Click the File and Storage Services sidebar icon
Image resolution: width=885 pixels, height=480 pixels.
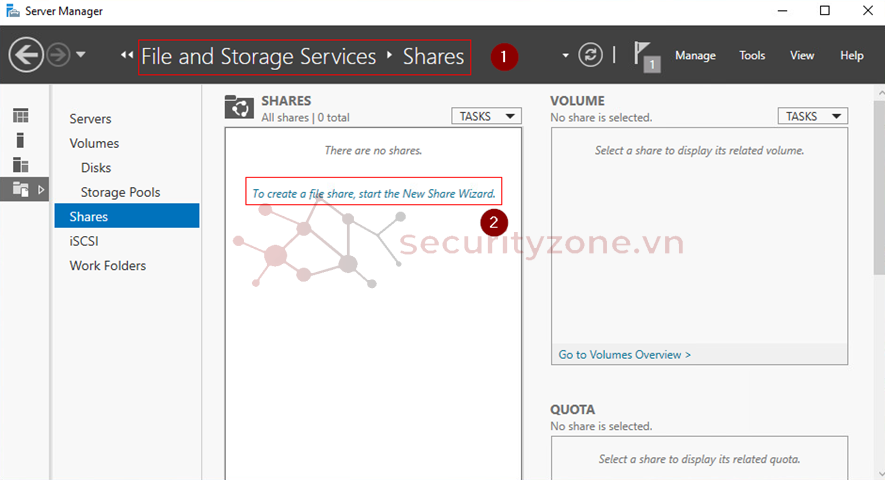[21, 188]
